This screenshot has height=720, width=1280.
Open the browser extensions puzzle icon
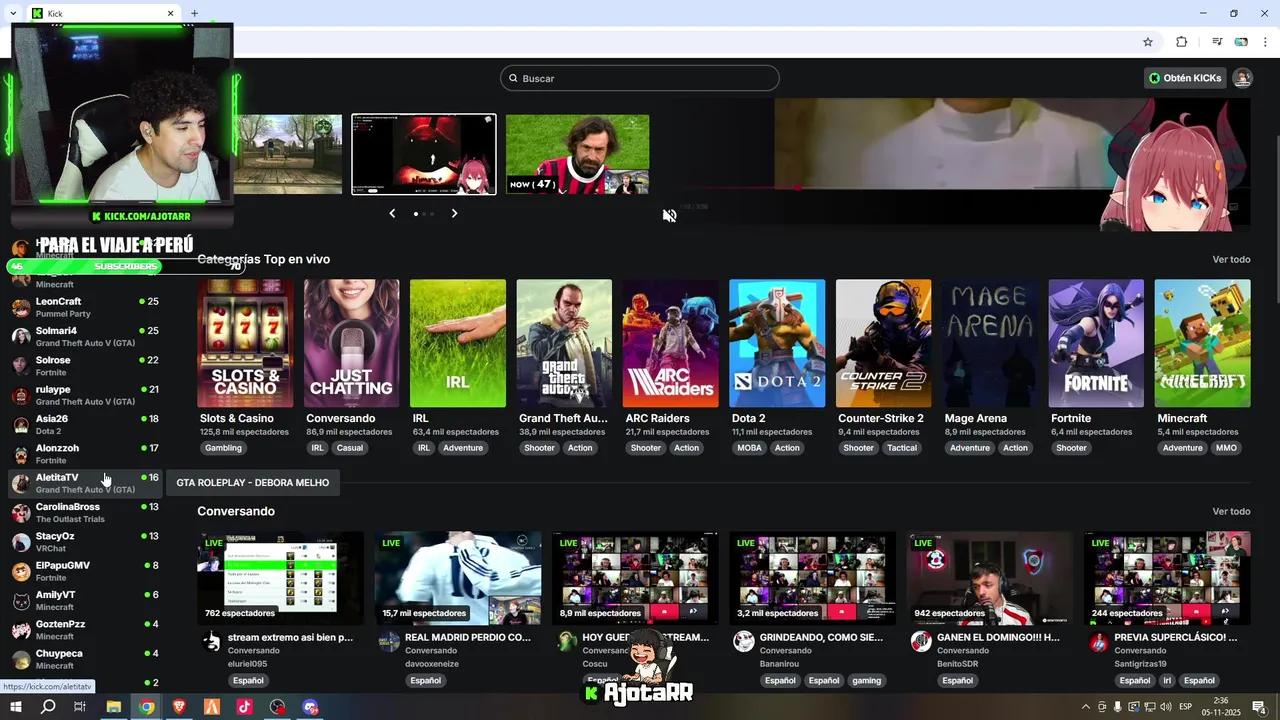pos(1181,42)
